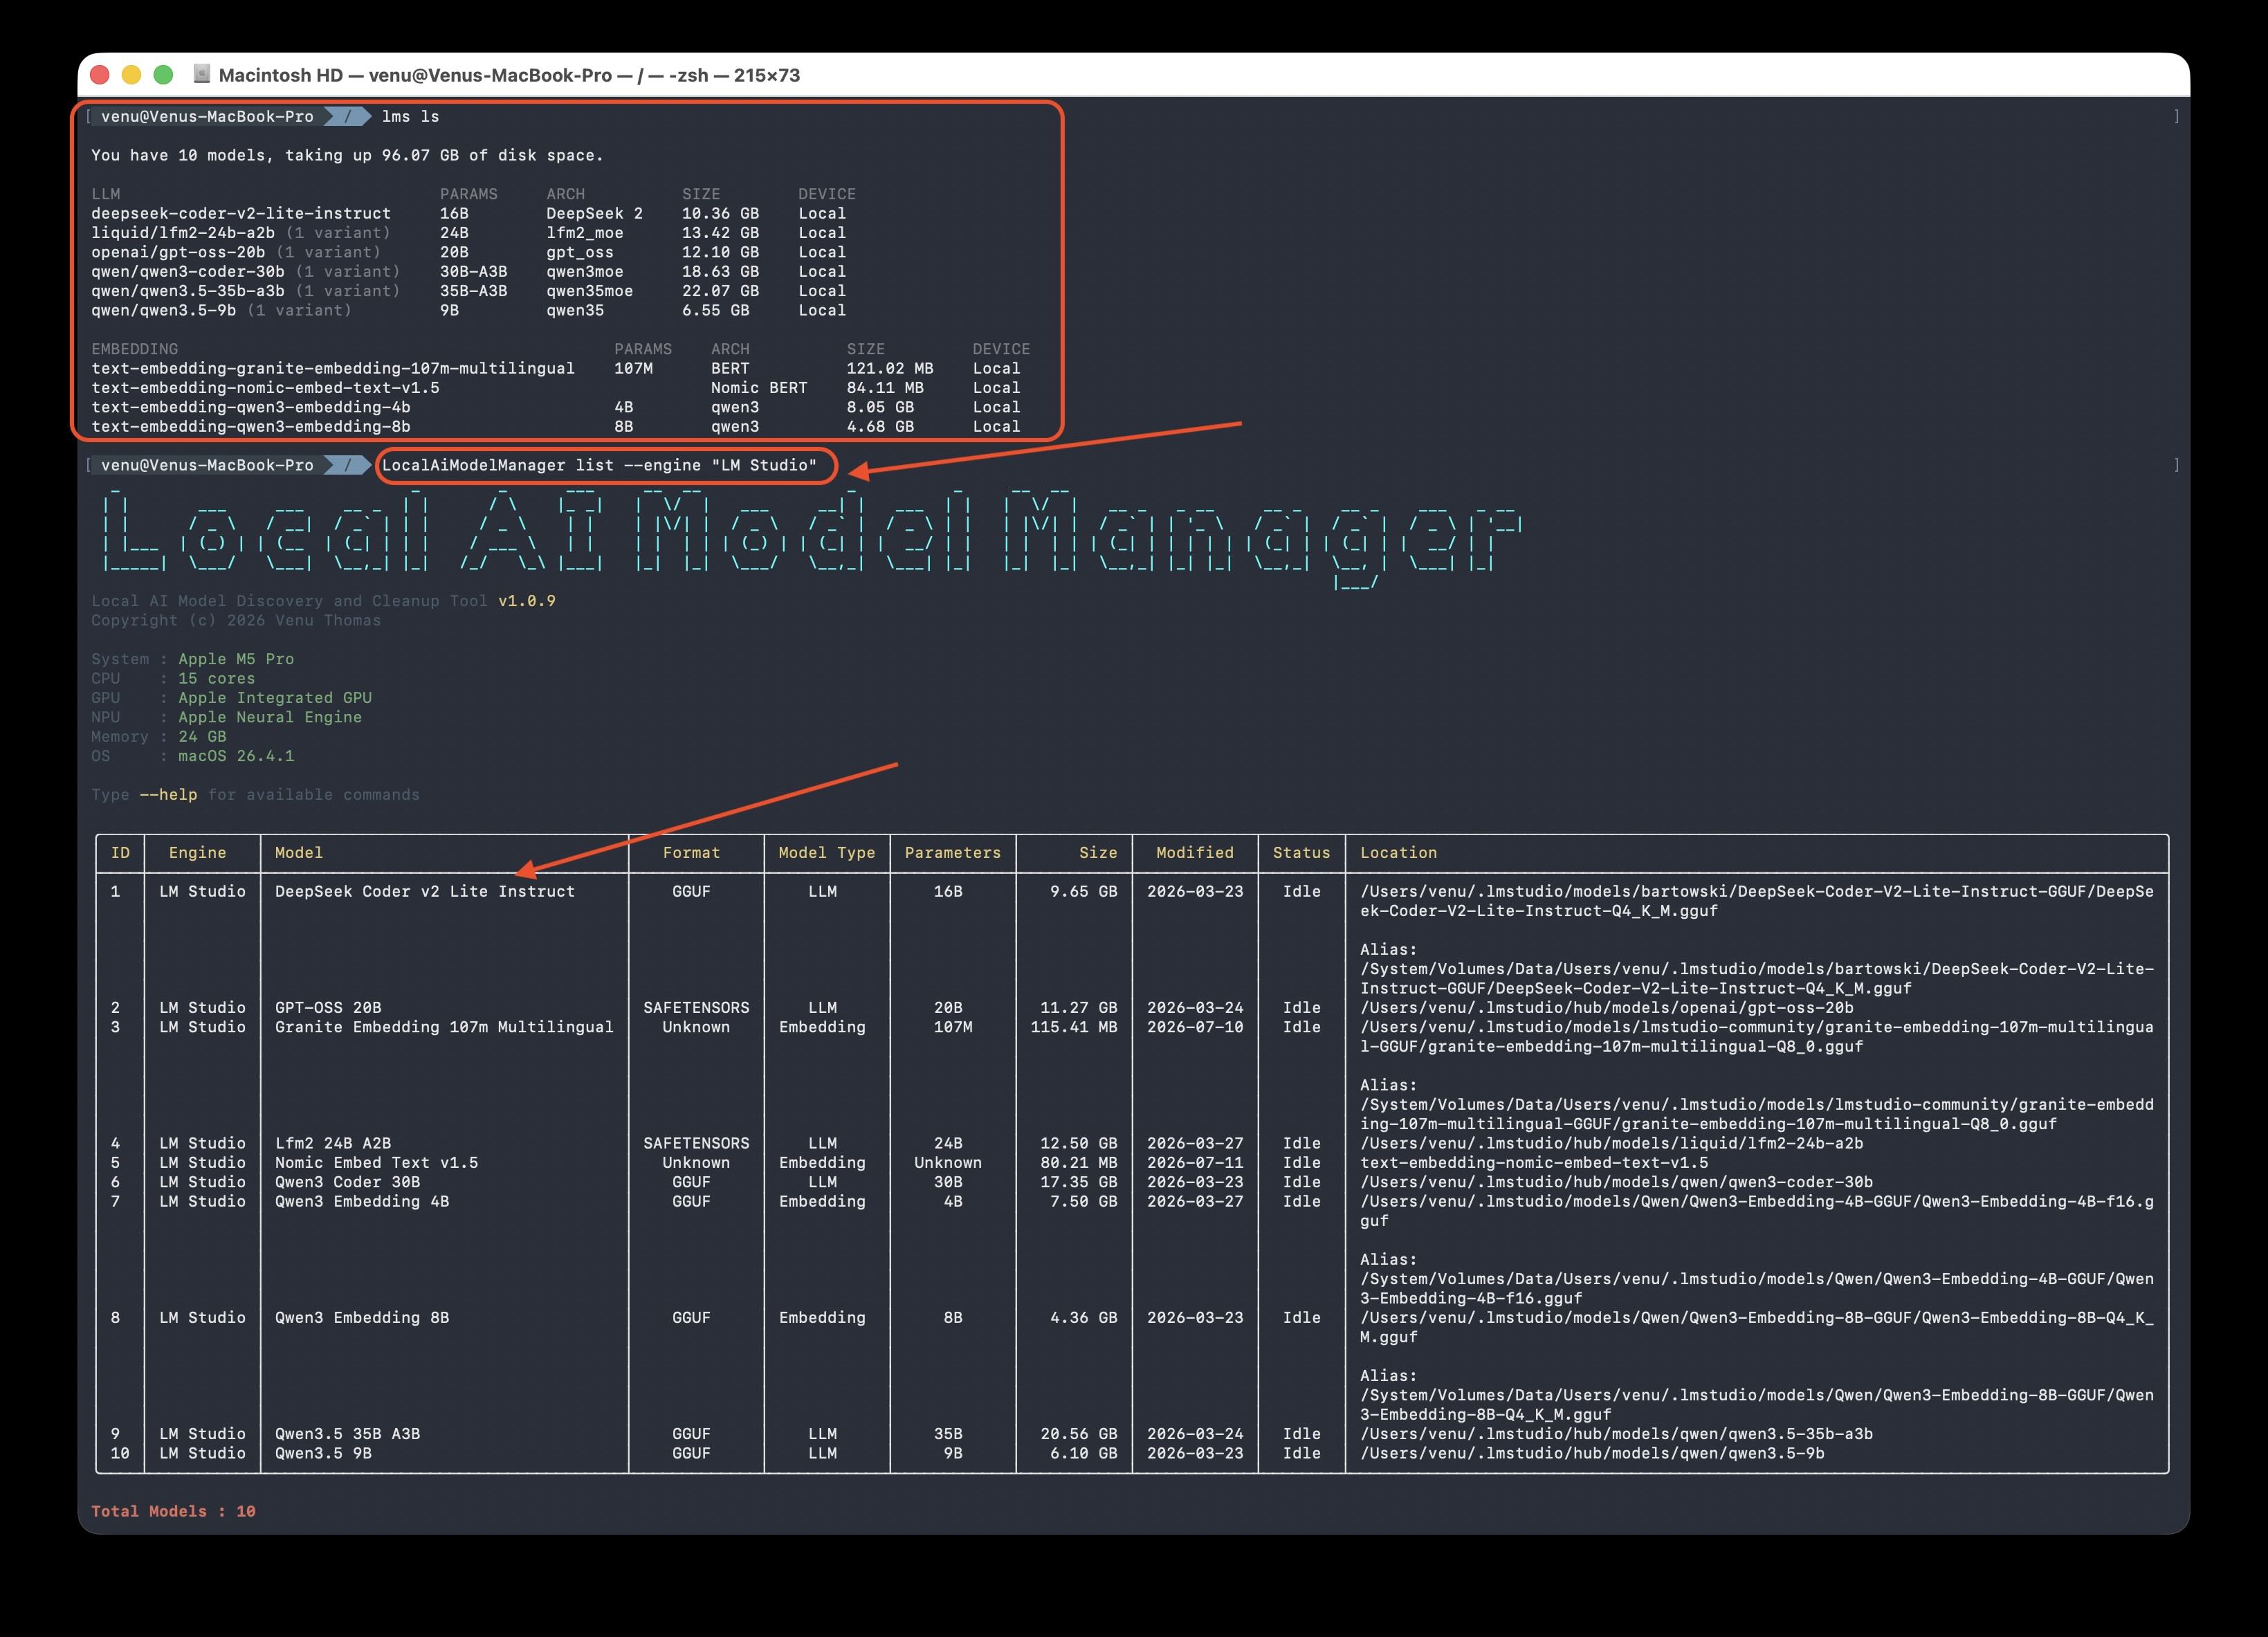Click the 15 cores CPU value
Image resolution: width=2268 pixels, height=1637 pixels.
click(217, 678)
